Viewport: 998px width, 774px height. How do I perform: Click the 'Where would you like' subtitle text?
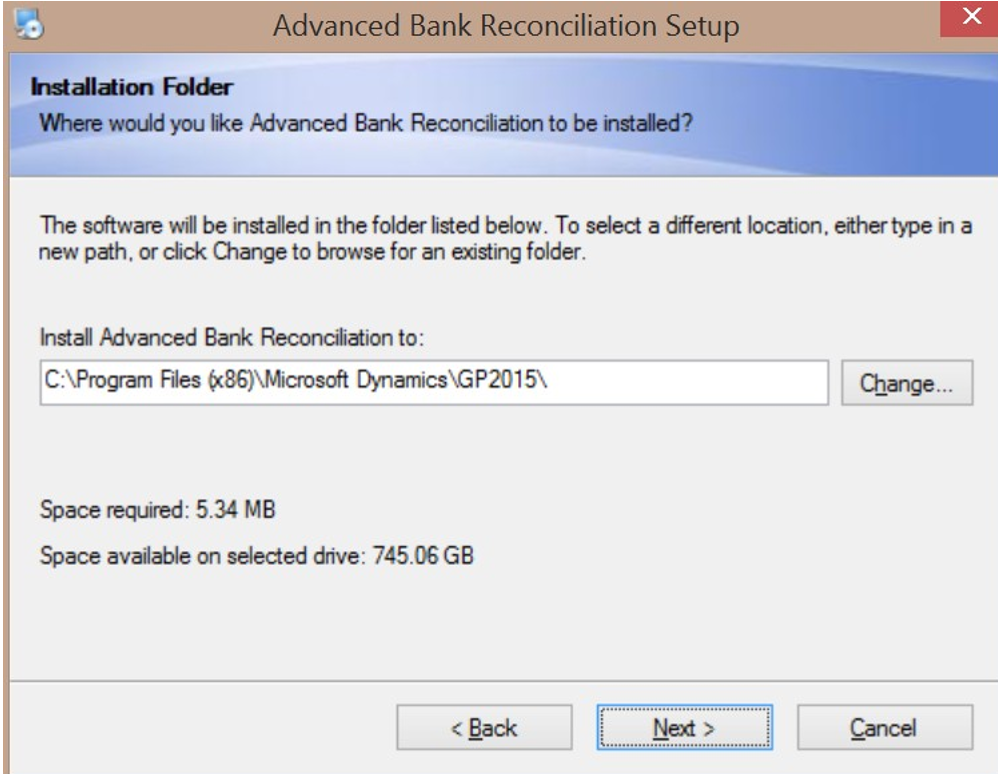tap(366, 125)
